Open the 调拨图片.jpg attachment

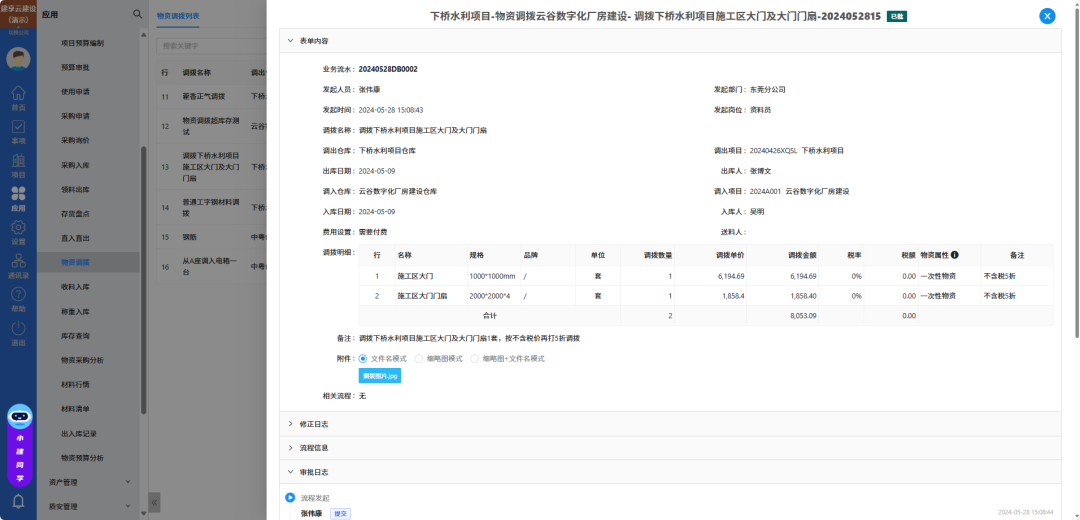pyautogui.click(x=380, y=376)
